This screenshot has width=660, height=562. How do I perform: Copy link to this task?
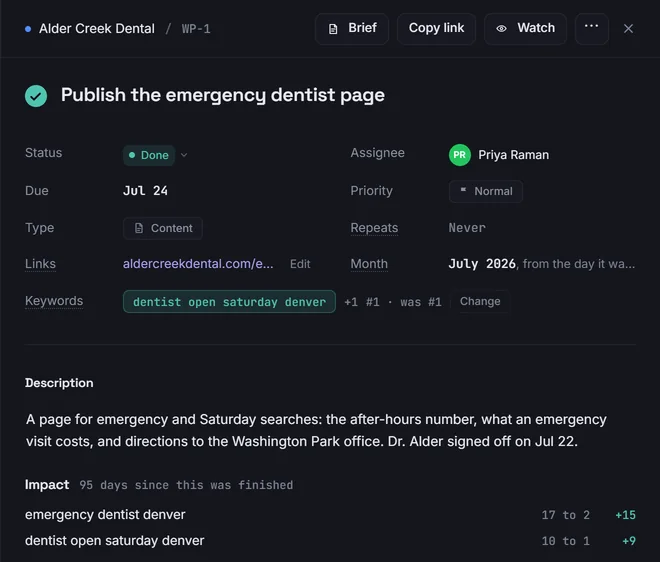click(x=436, y=29)
